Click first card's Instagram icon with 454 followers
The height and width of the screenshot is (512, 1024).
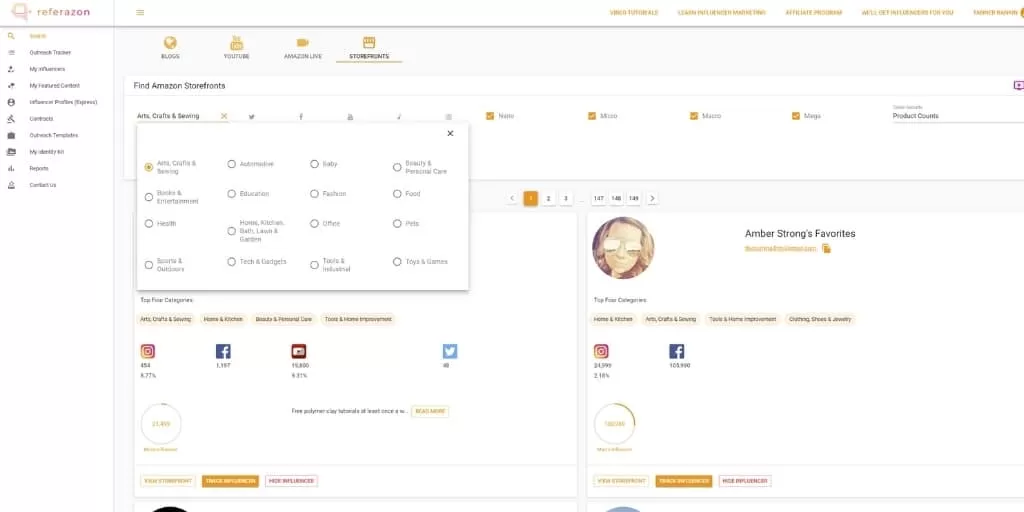(148, 351)
